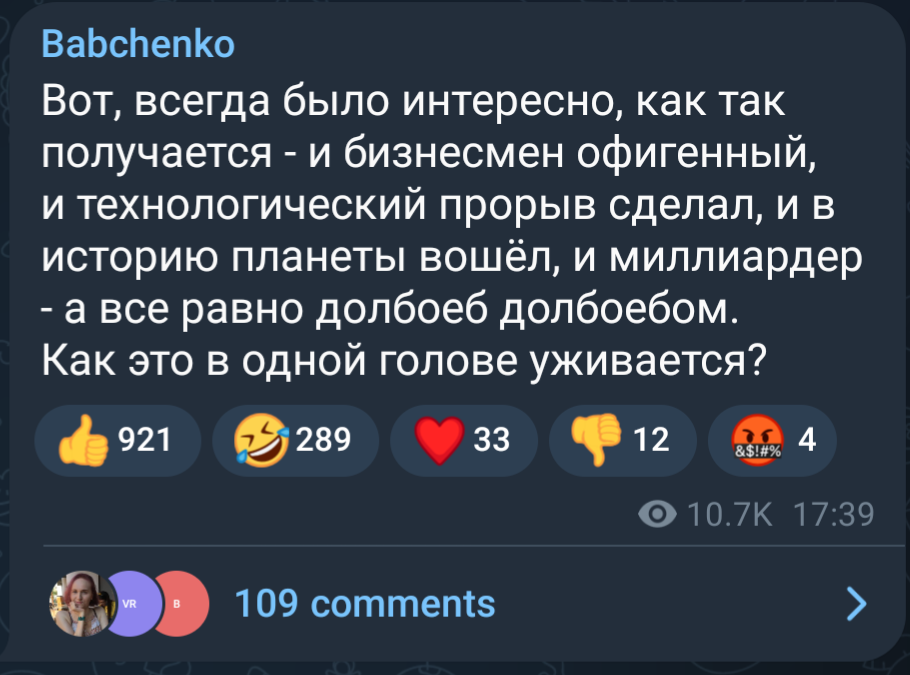This screenshot has height=675, width=910.
Task: Open the Babchenko channel name
Action: pos(139,45)
